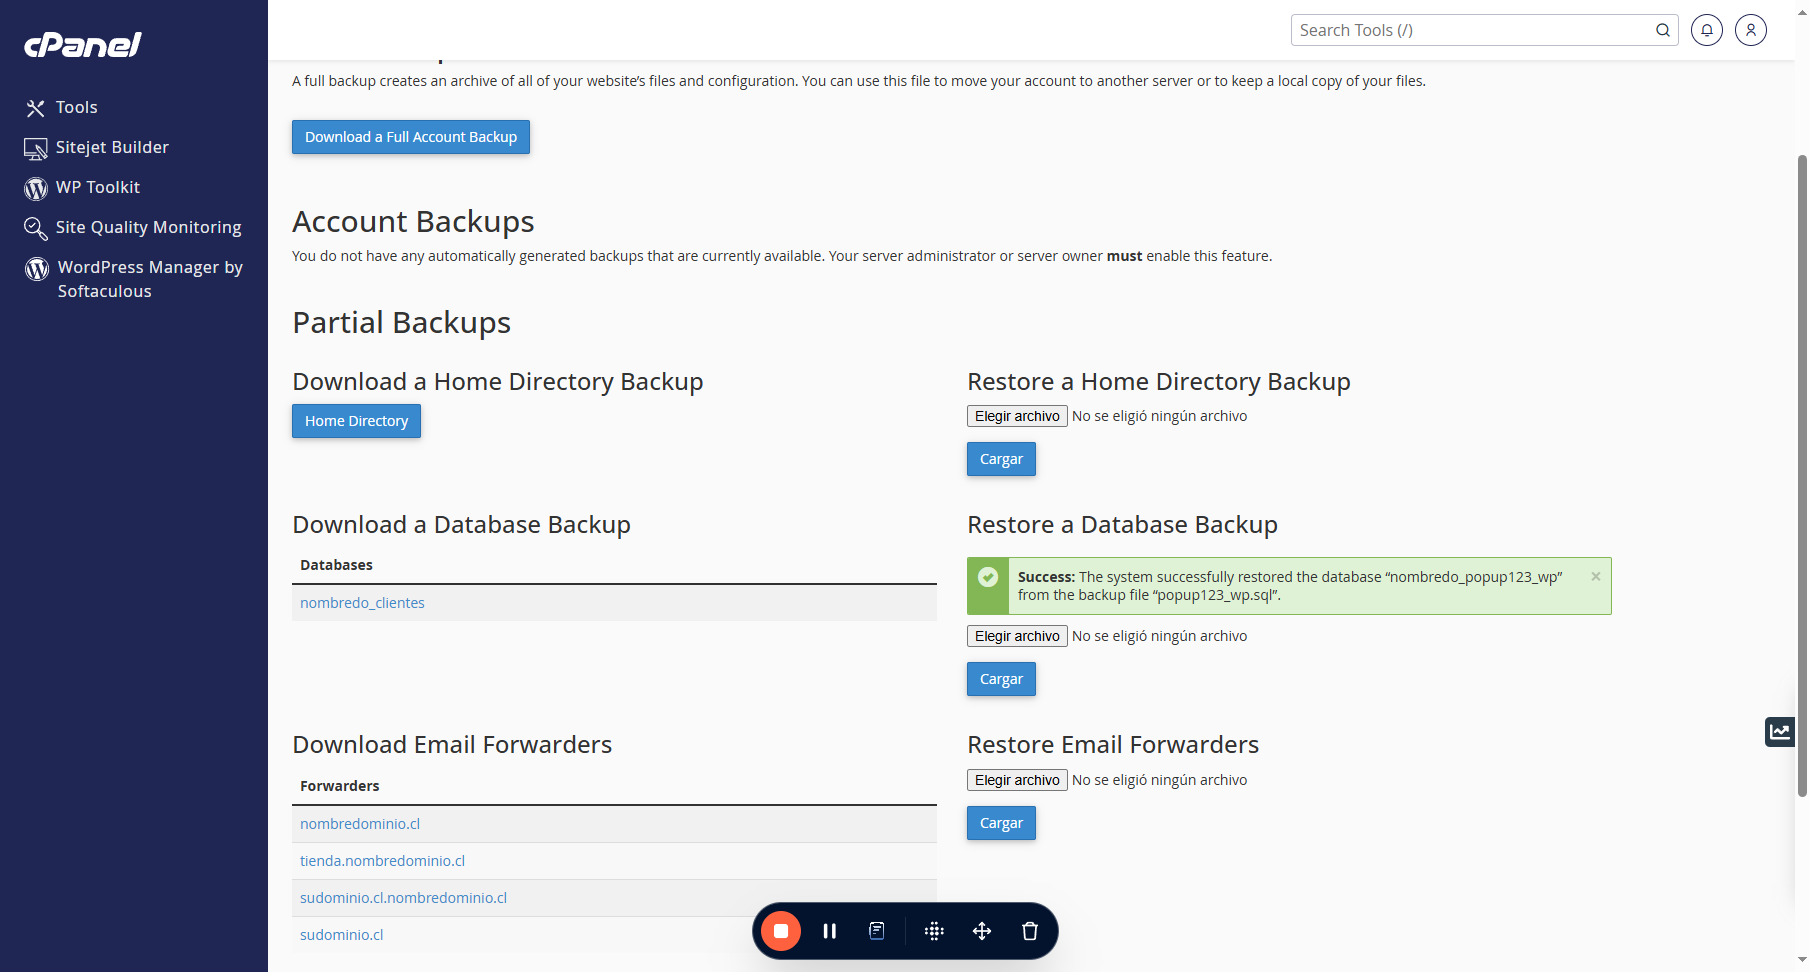Open the Tools sidebar item
Screen dimensions: 1810x972
coord(76,107)
